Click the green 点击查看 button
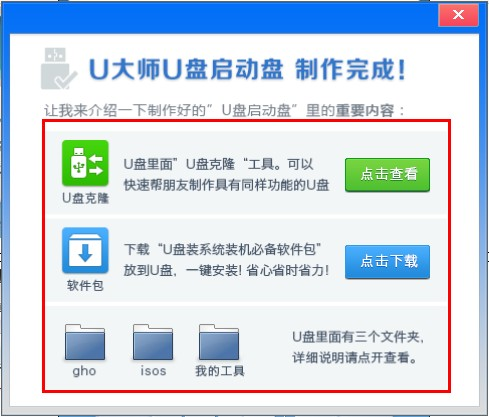This screenshot has width=489, height=417. coord(387,175)
